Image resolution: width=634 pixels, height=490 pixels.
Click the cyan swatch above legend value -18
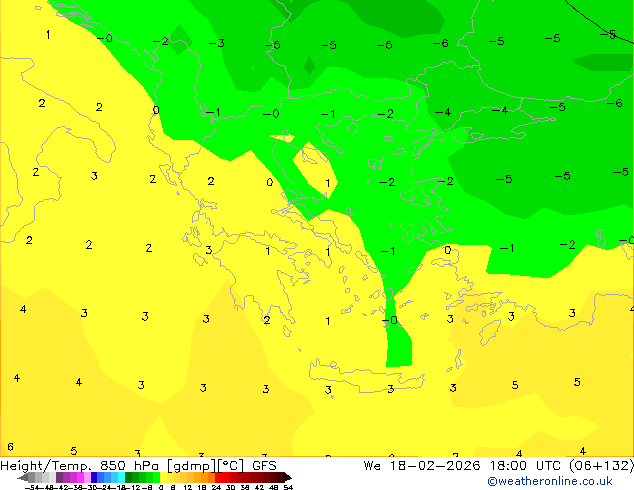[x=121, y=477]
